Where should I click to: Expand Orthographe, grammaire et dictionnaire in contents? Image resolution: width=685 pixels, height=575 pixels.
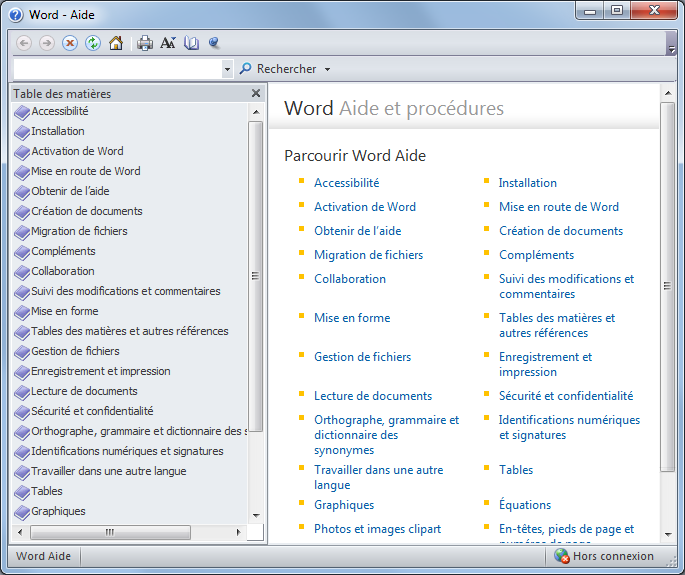tap(22, 433)
